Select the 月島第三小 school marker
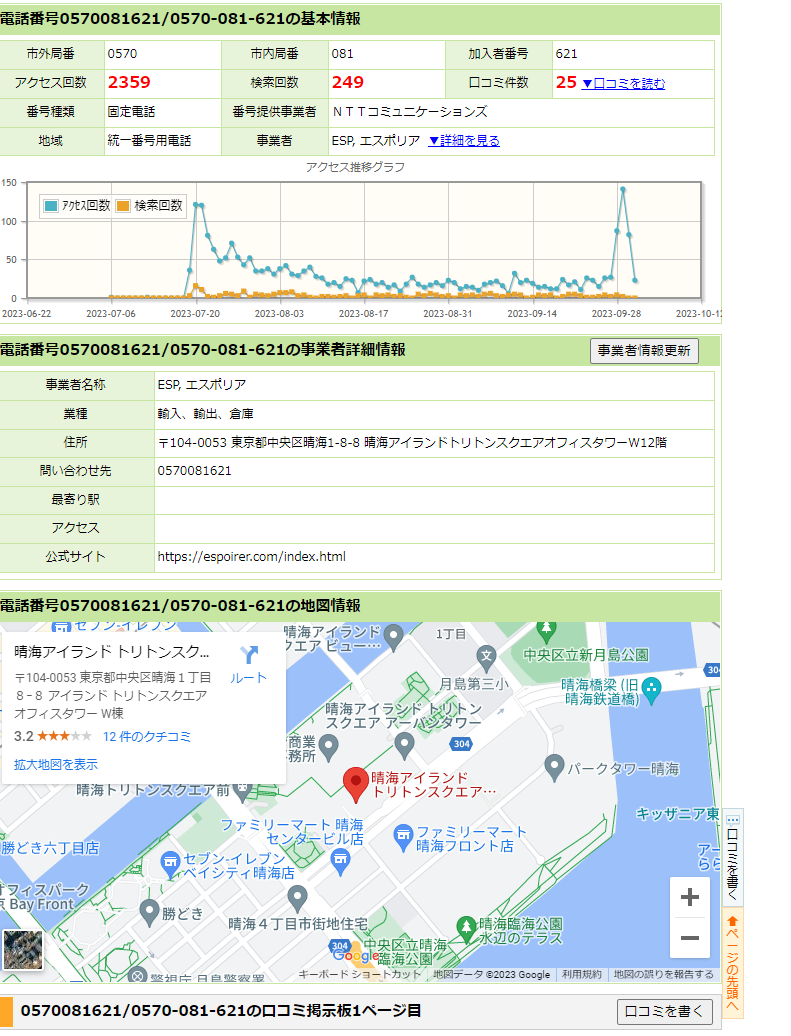Viewport: 791px width, 1036px height. click(x=486, y=657)
